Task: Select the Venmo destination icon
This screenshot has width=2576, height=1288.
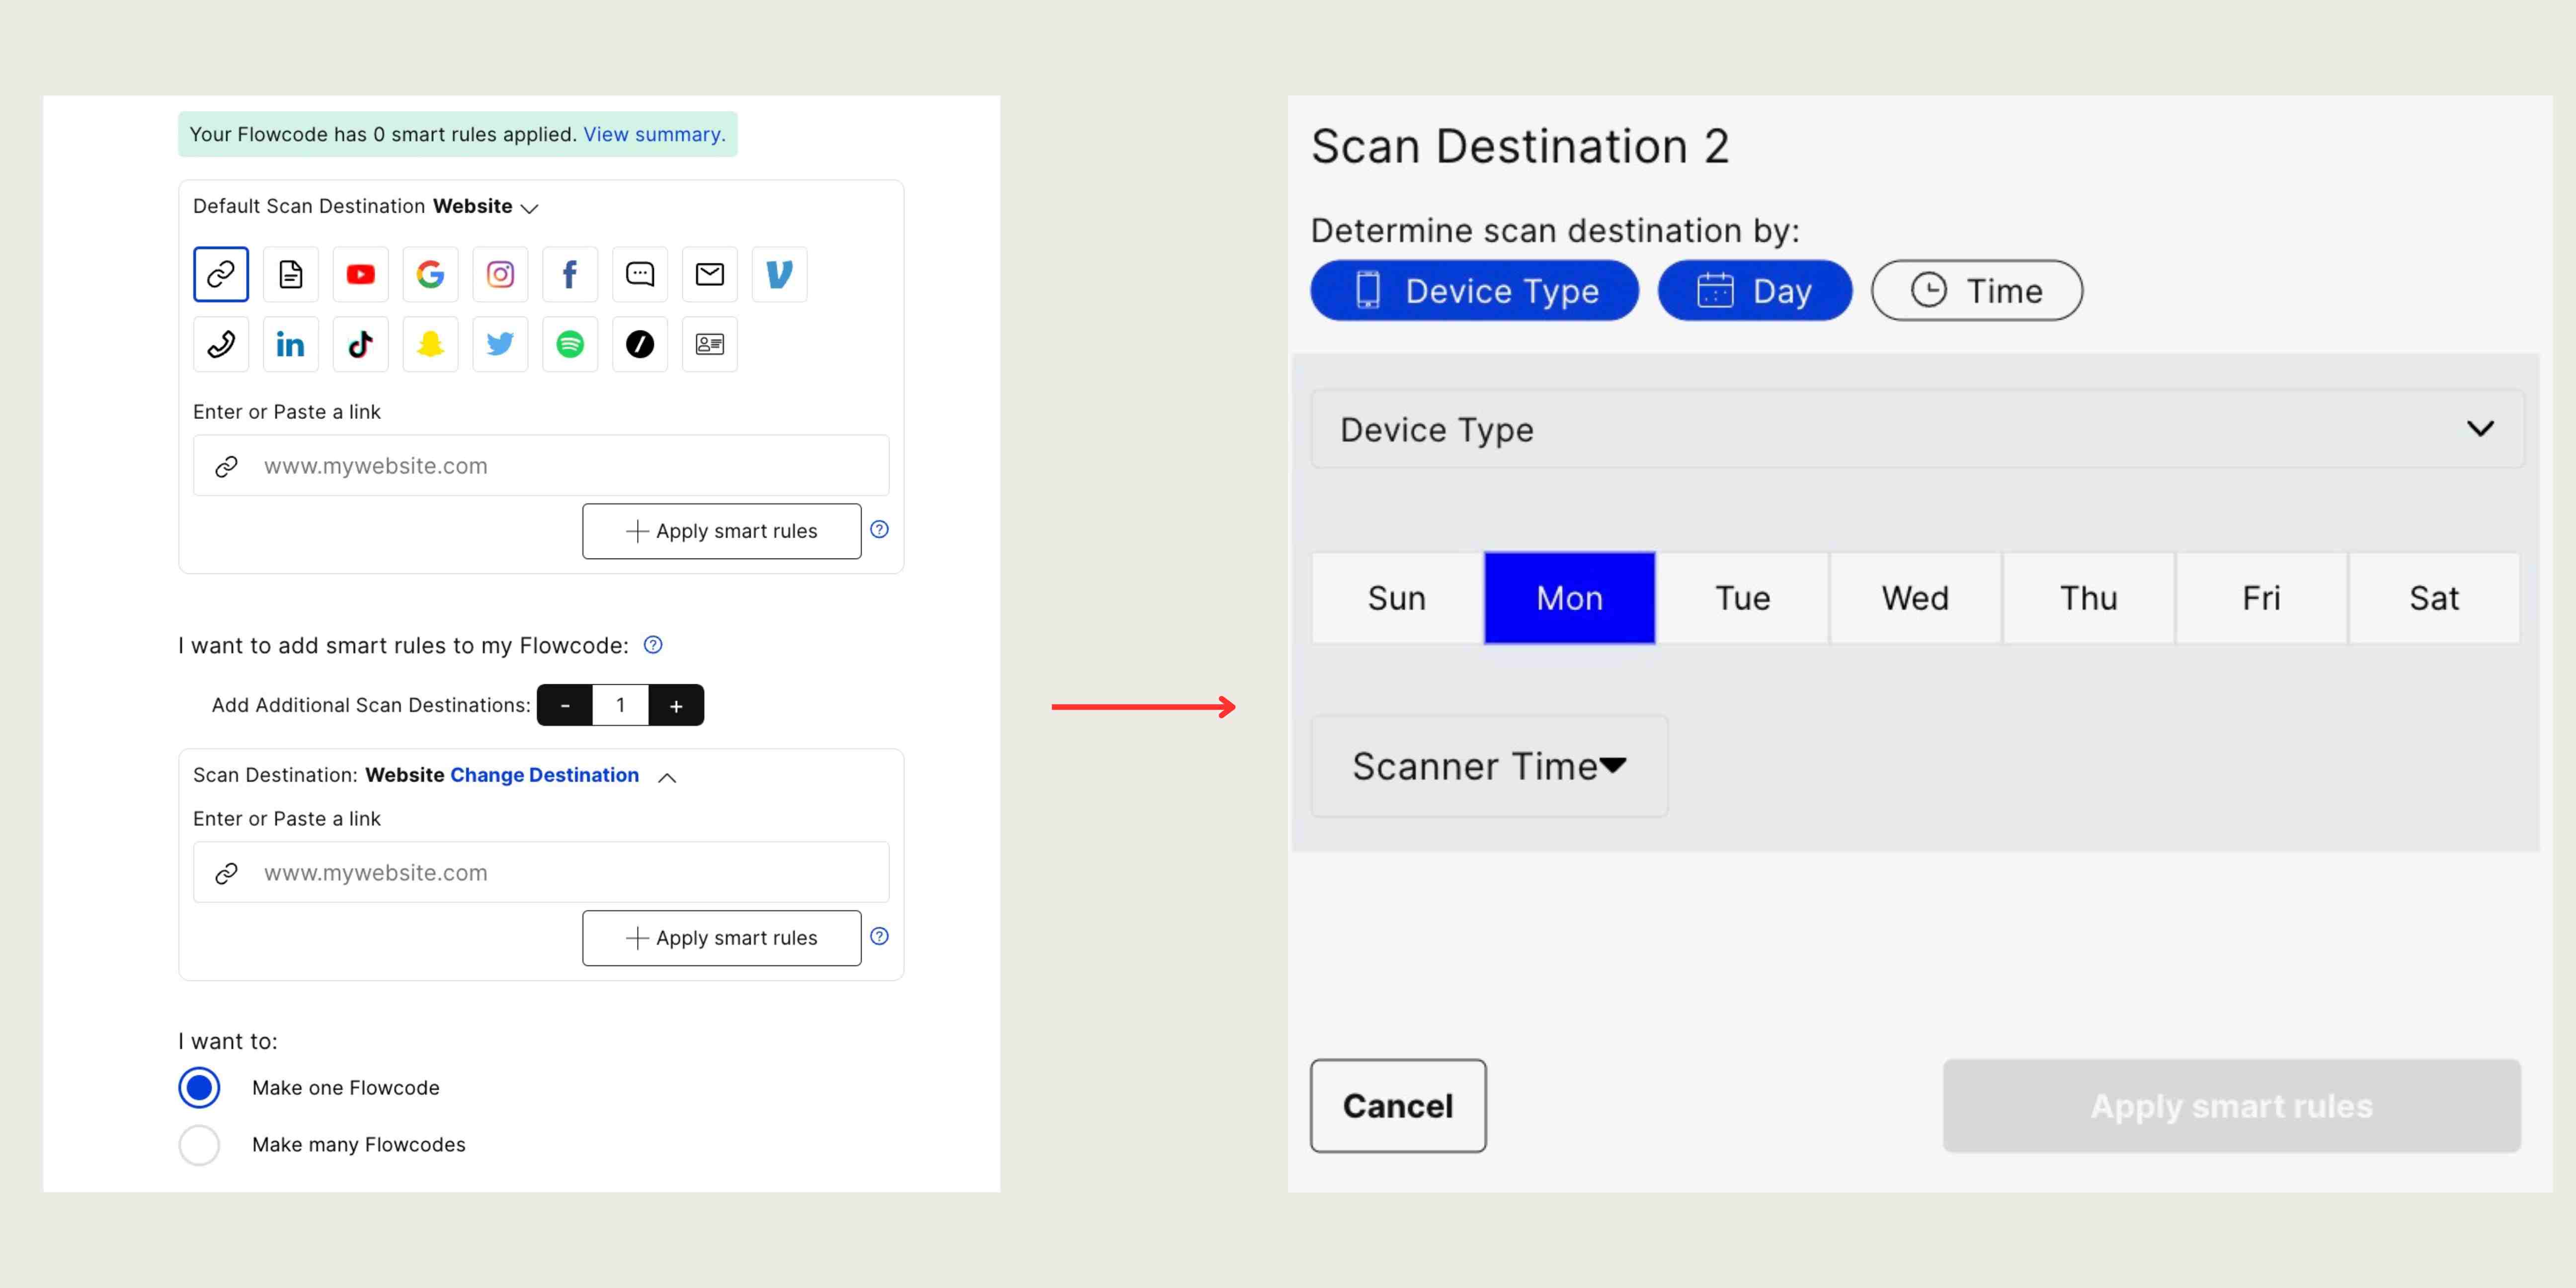Action: pyautogui.click(x=780, y=274)
